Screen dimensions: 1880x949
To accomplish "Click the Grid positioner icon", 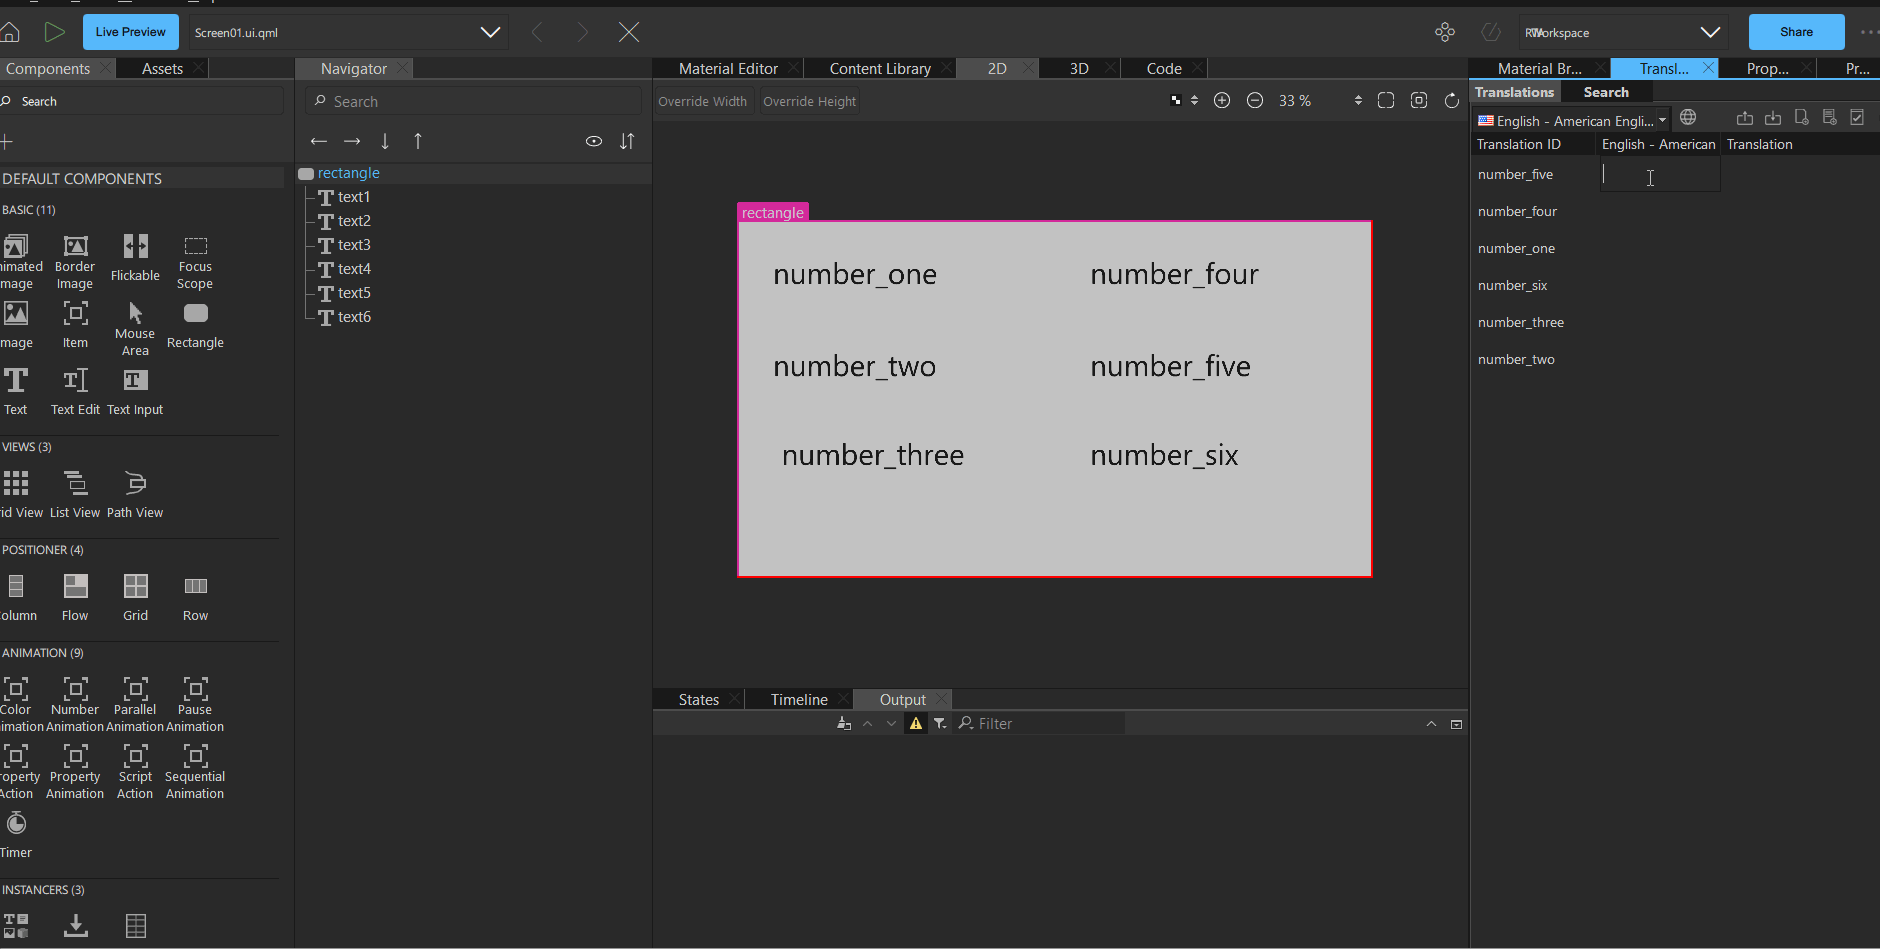I will pos(135,586).
